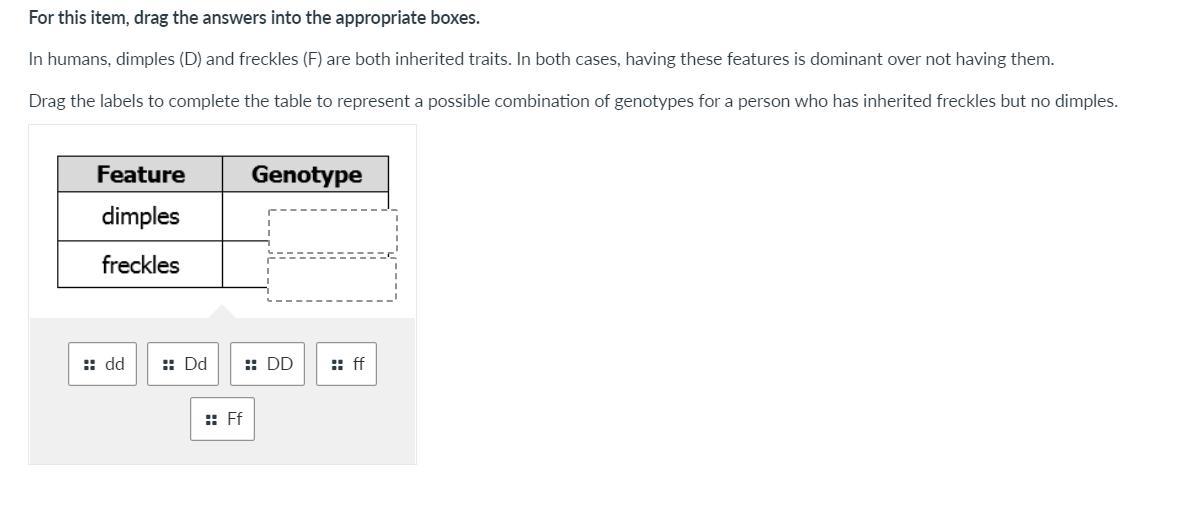The height and width of the screenshot is (530, 1203).
Task: Click the 'Drag the labels to complete' sentence
Action: coord(572,101)
